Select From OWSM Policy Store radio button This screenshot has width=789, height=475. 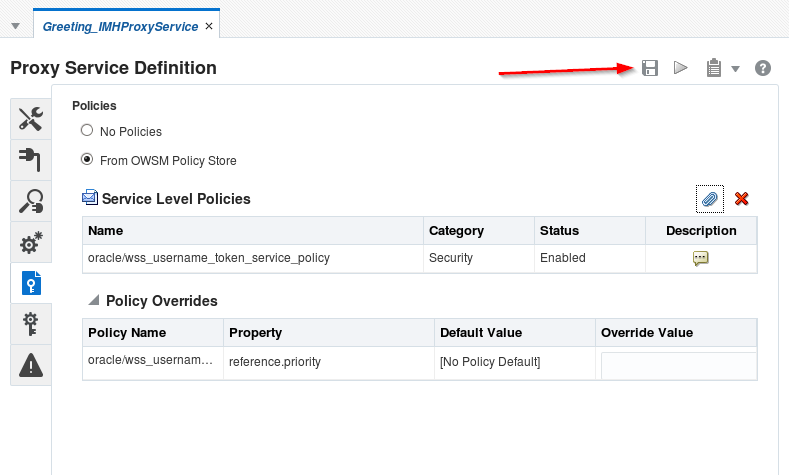87,159
